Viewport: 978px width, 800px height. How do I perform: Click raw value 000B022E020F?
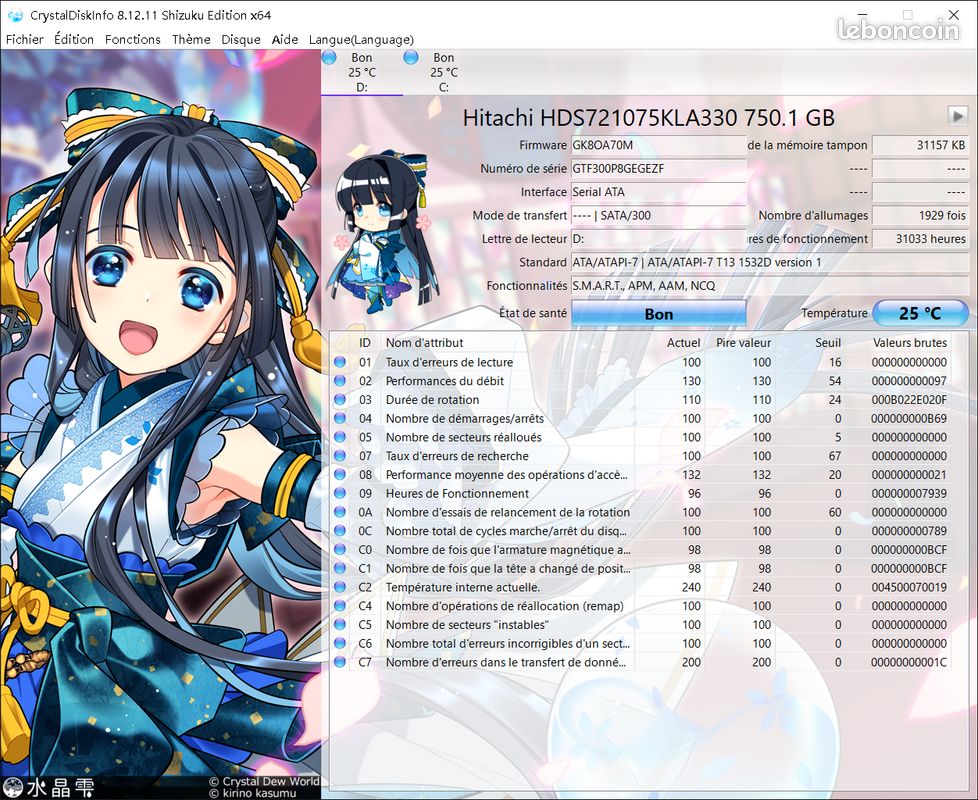pyautogui.click(x=909, y=399)
